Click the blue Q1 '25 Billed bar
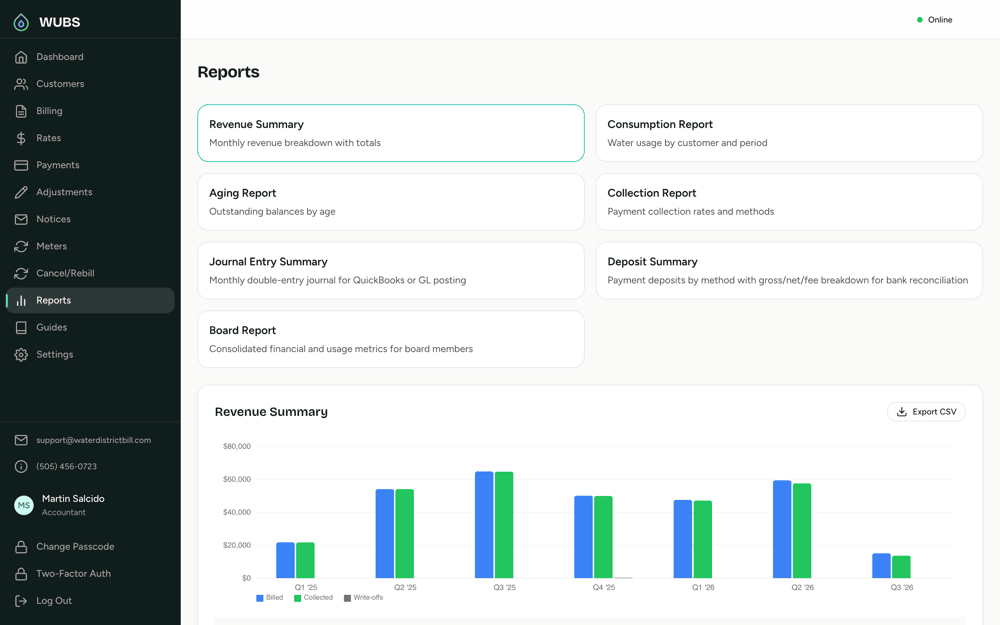This screenshot has width=1000, height=625. pyautogui.click(x=285, y=561)
